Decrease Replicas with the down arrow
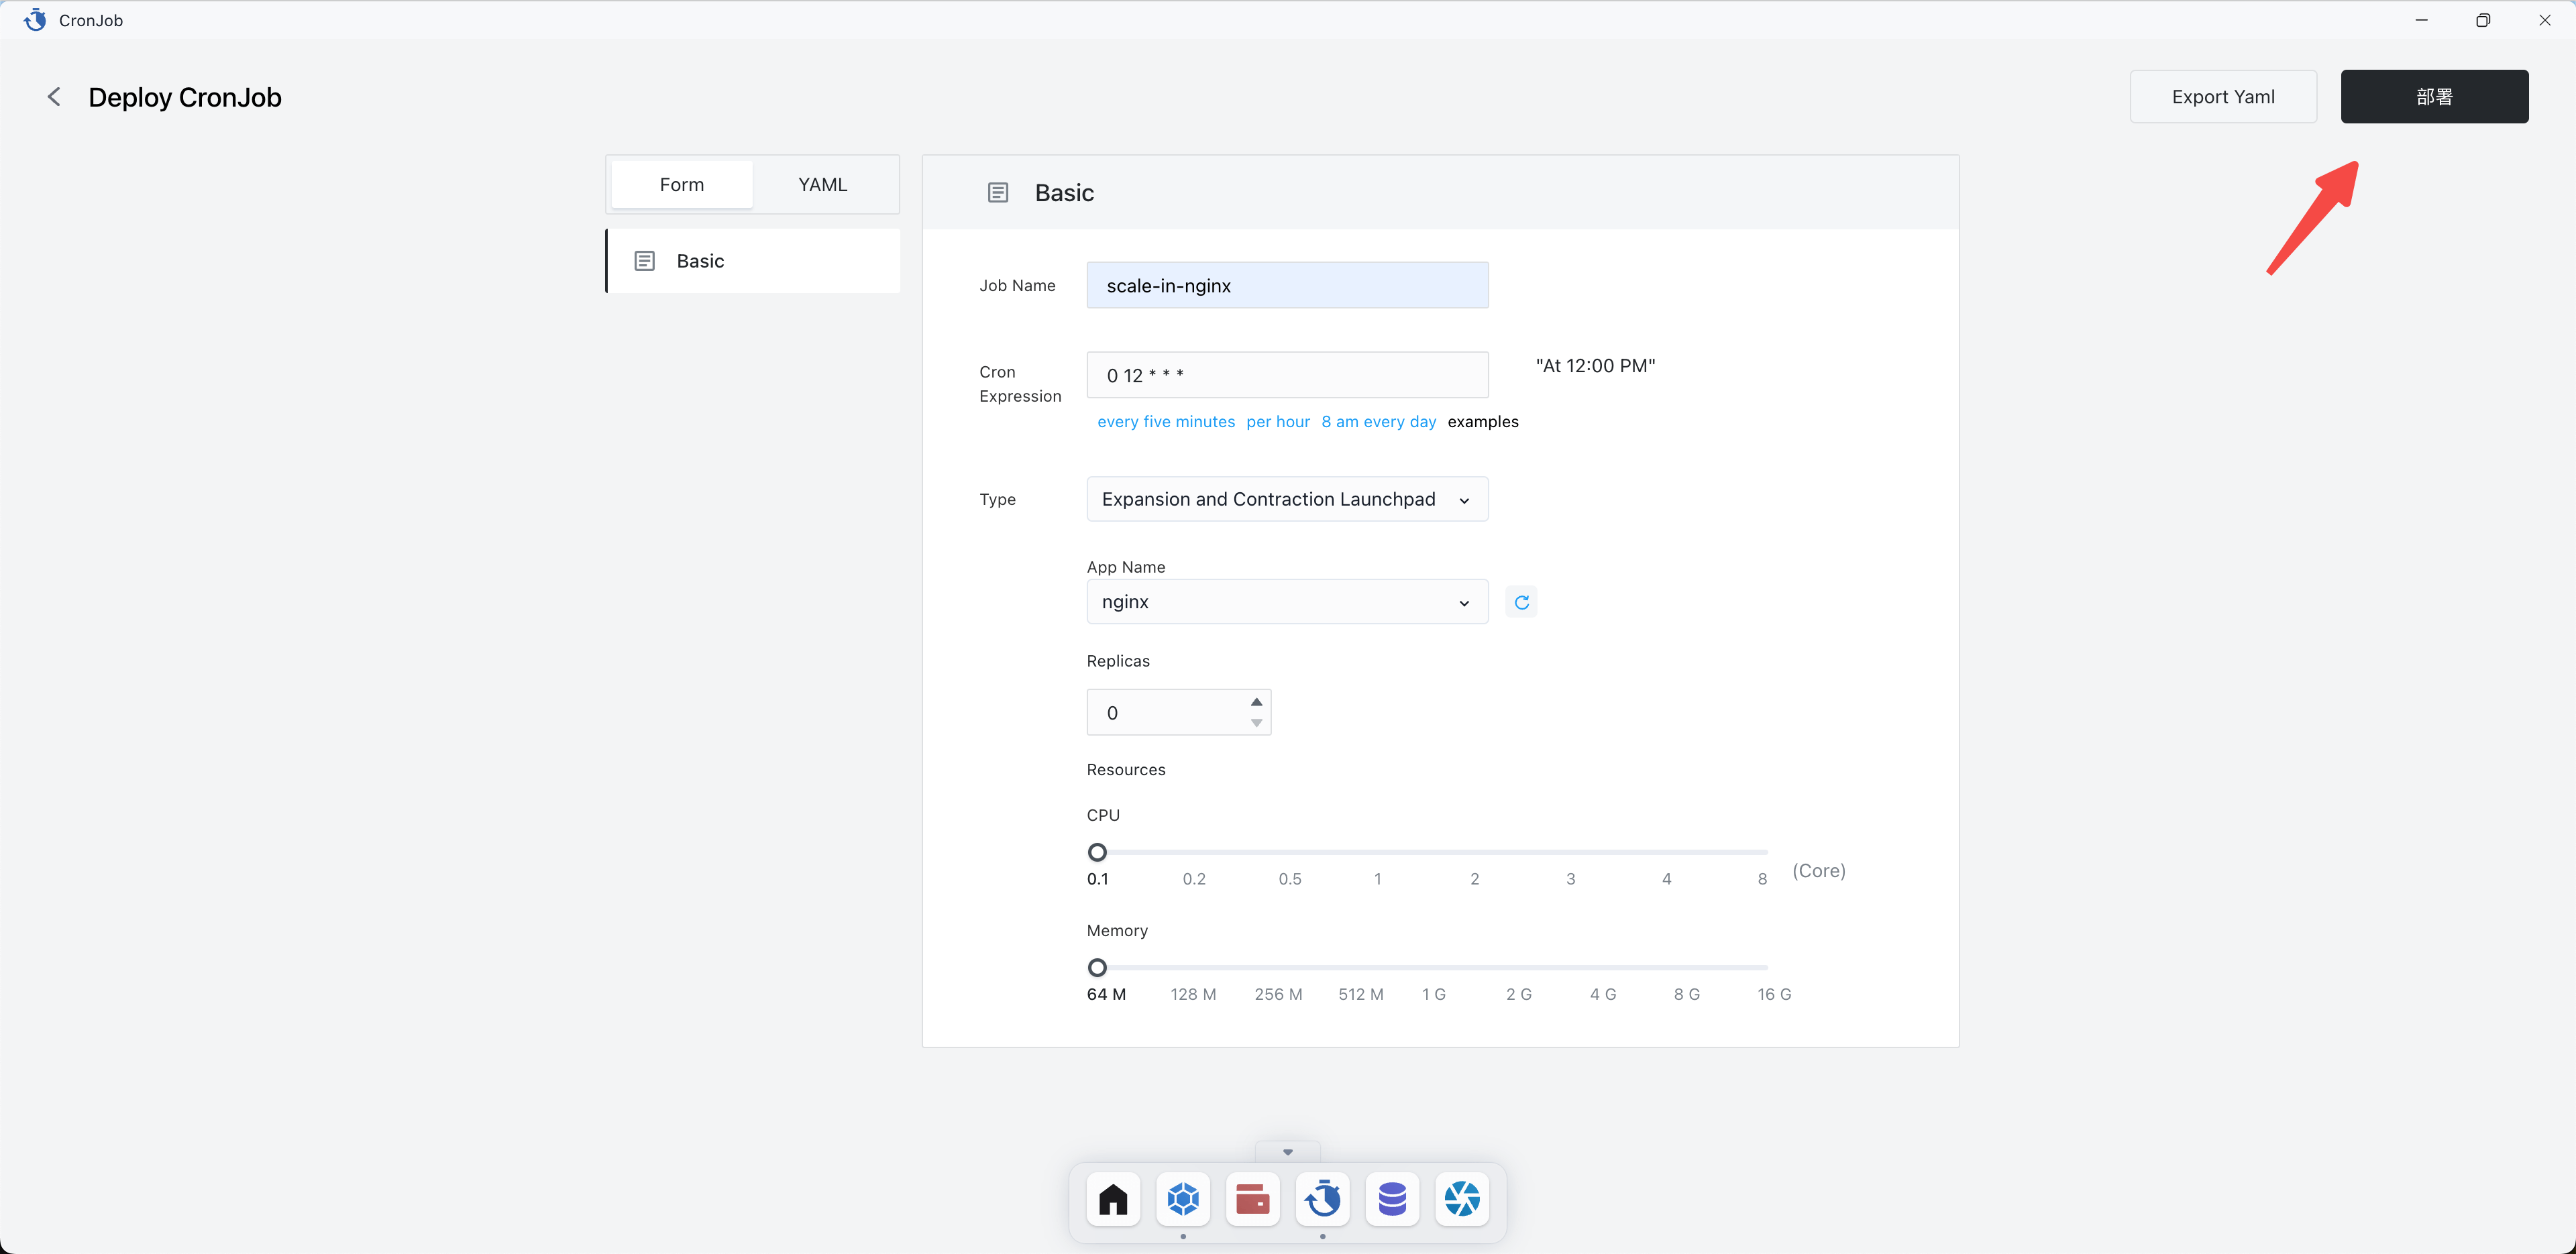The width and height of the screenshot is (2576, 1254). click(x=1256, y=723)
